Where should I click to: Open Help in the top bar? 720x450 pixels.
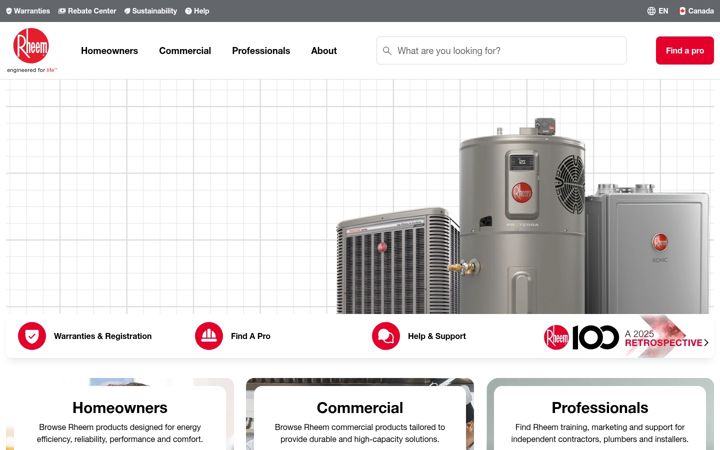coord(201,11)
